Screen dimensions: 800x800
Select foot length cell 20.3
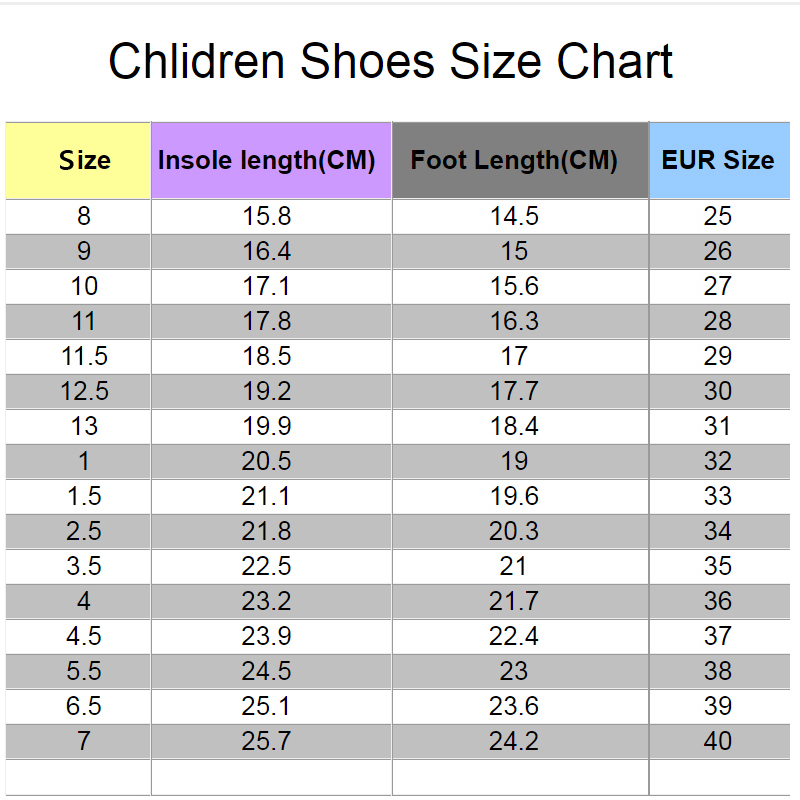(x=514, y=531)
